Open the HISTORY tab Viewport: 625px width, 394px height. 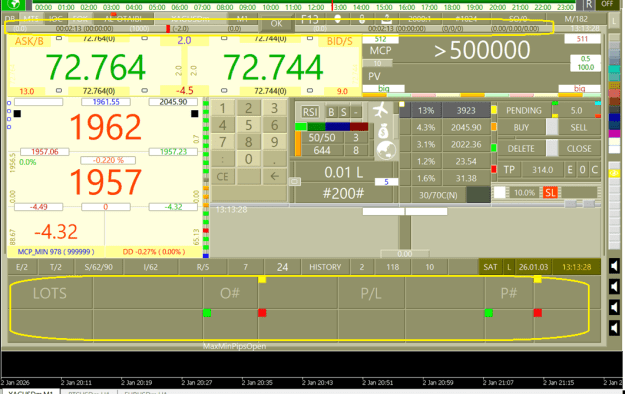click(325, 267)
